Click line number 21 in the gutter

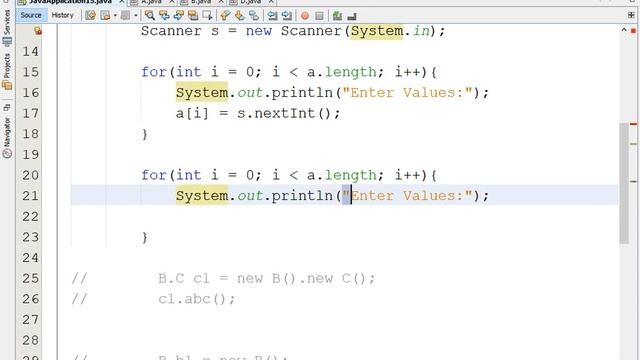[30, 196]
